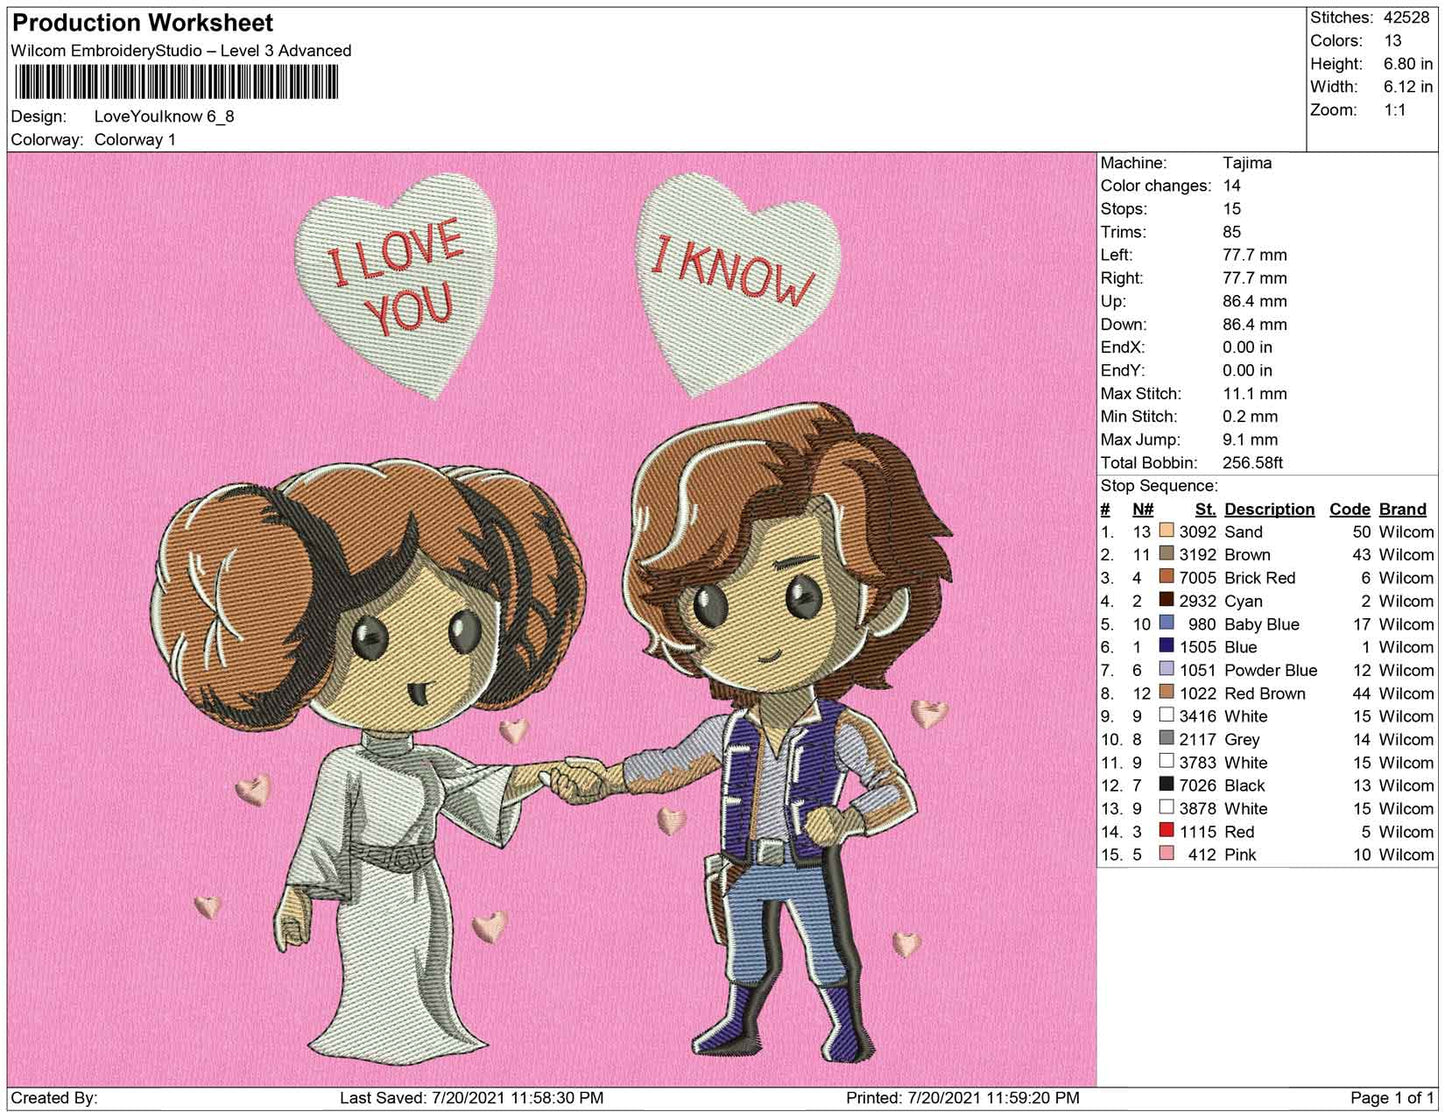This screenshot has width=1445, height=1112.
Task: Click the White swatch beside stitch count 3878
Action: pos(1166,808)
